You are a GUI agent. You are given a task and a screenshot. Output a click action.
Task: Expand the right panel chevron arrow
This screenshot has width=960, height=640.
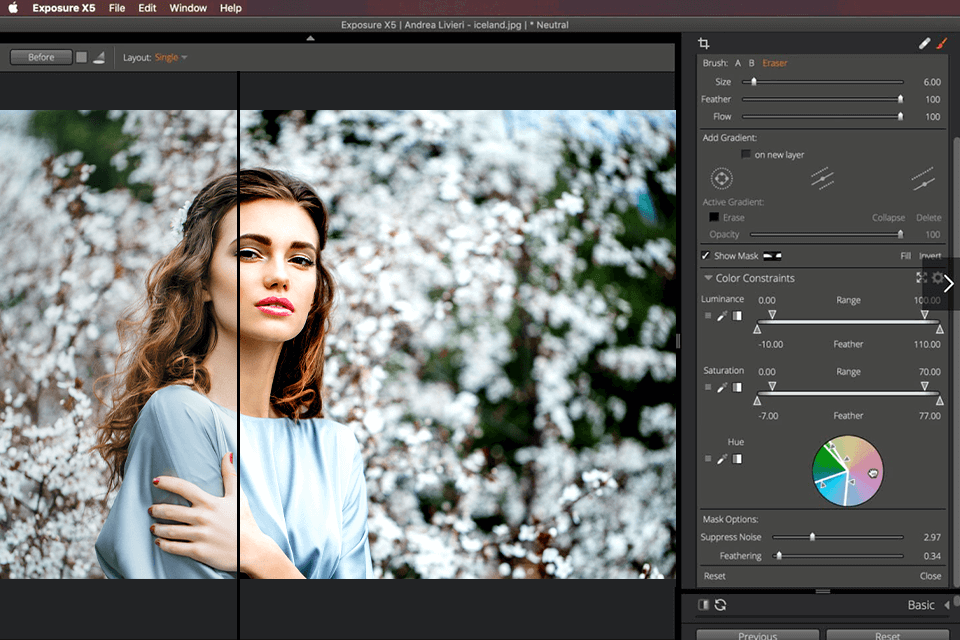tap(948, 284)
